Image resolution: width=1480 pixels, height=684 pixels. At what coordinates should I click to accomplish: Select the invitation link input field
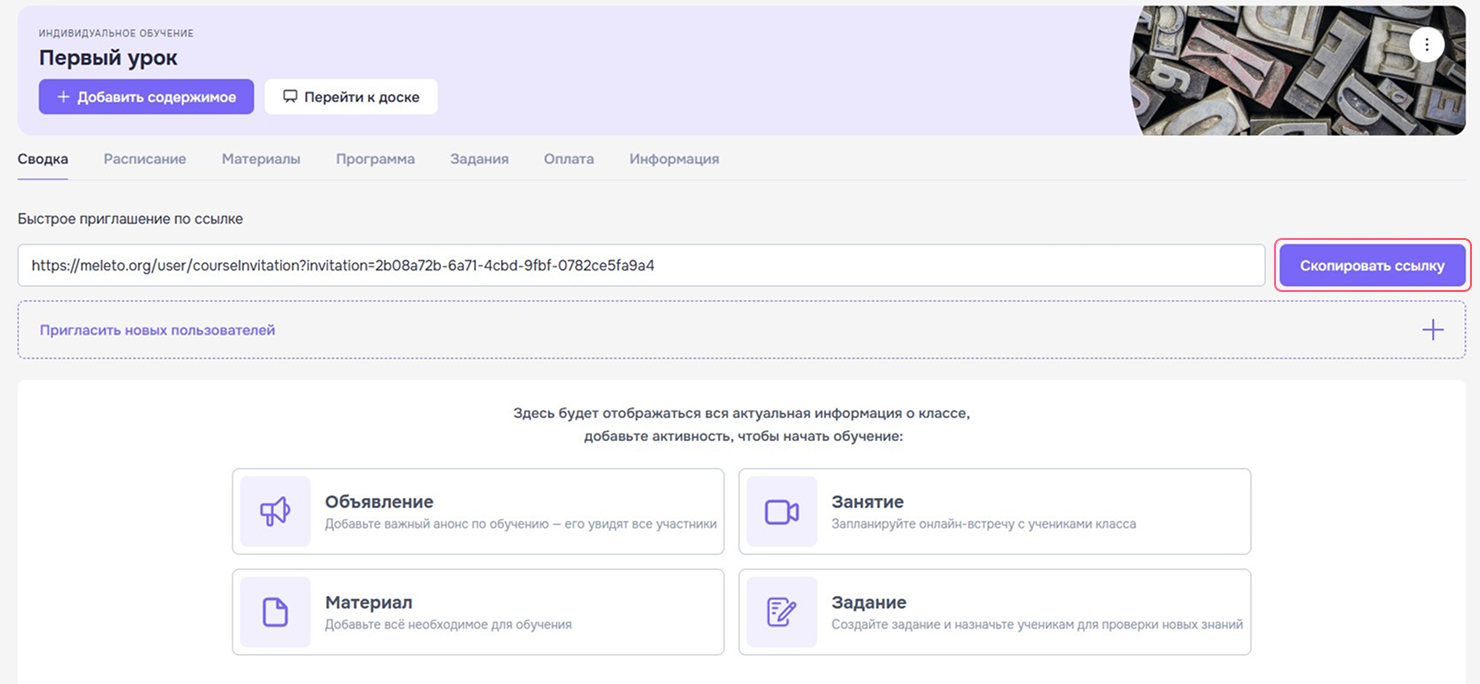point(640,265)
